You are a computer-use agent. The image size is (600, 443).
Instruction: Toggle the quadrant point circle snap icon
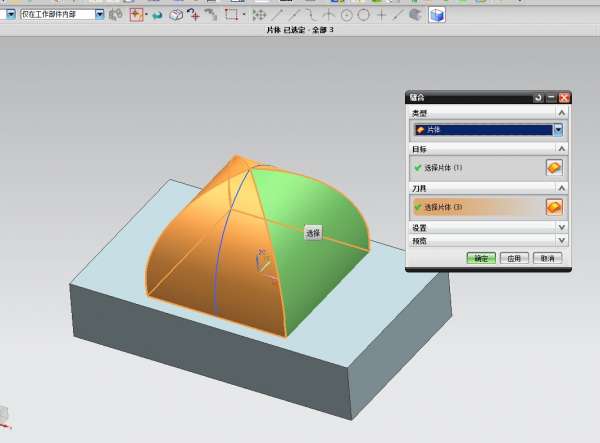pos(364,15)
